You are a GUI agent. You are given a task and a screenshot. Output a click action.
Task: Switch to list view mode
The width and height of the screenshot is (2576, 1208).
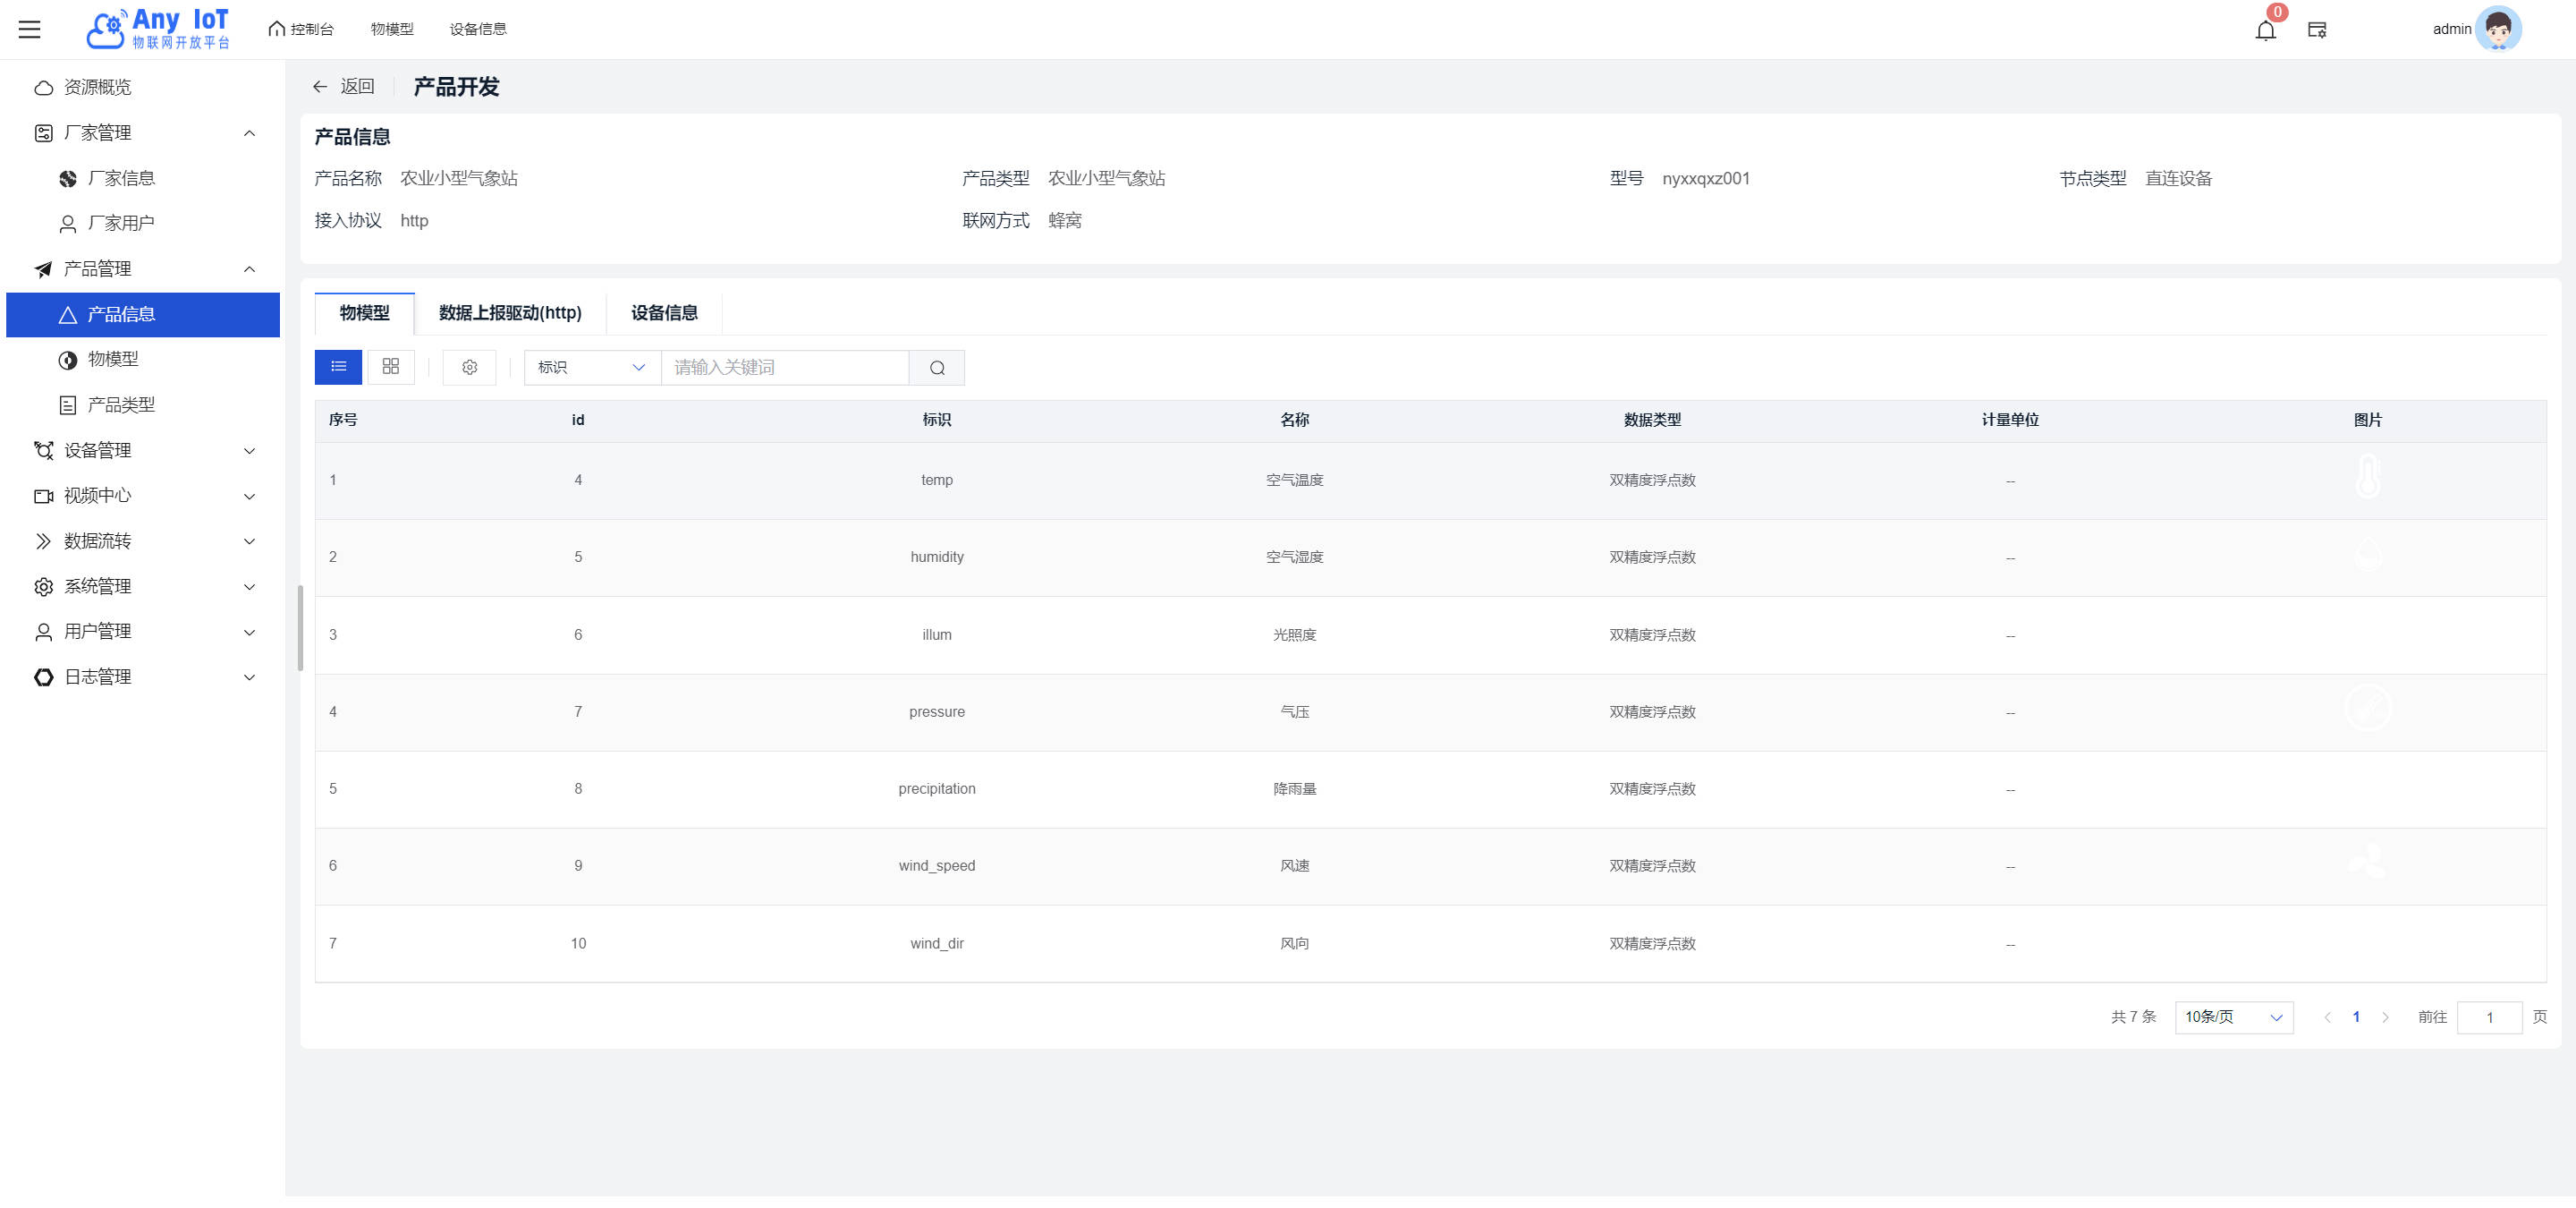(x=338, y=367)
